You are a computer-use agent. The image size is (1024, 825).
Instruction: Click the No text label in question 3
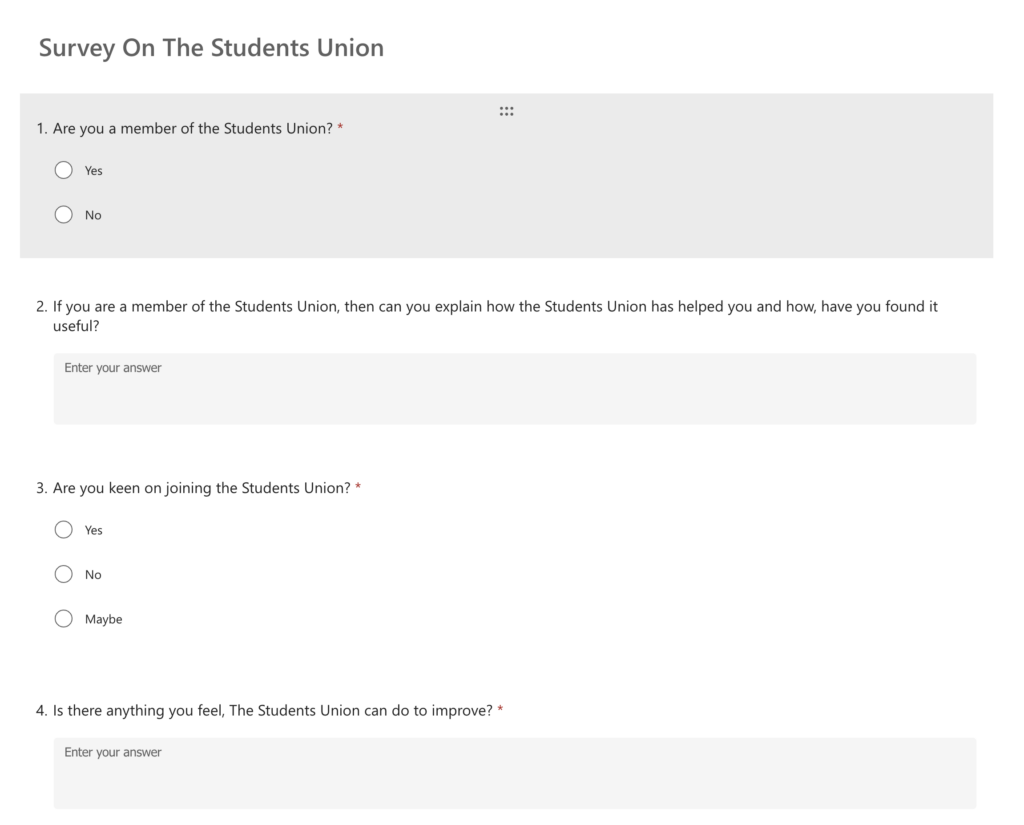point(93,575)
